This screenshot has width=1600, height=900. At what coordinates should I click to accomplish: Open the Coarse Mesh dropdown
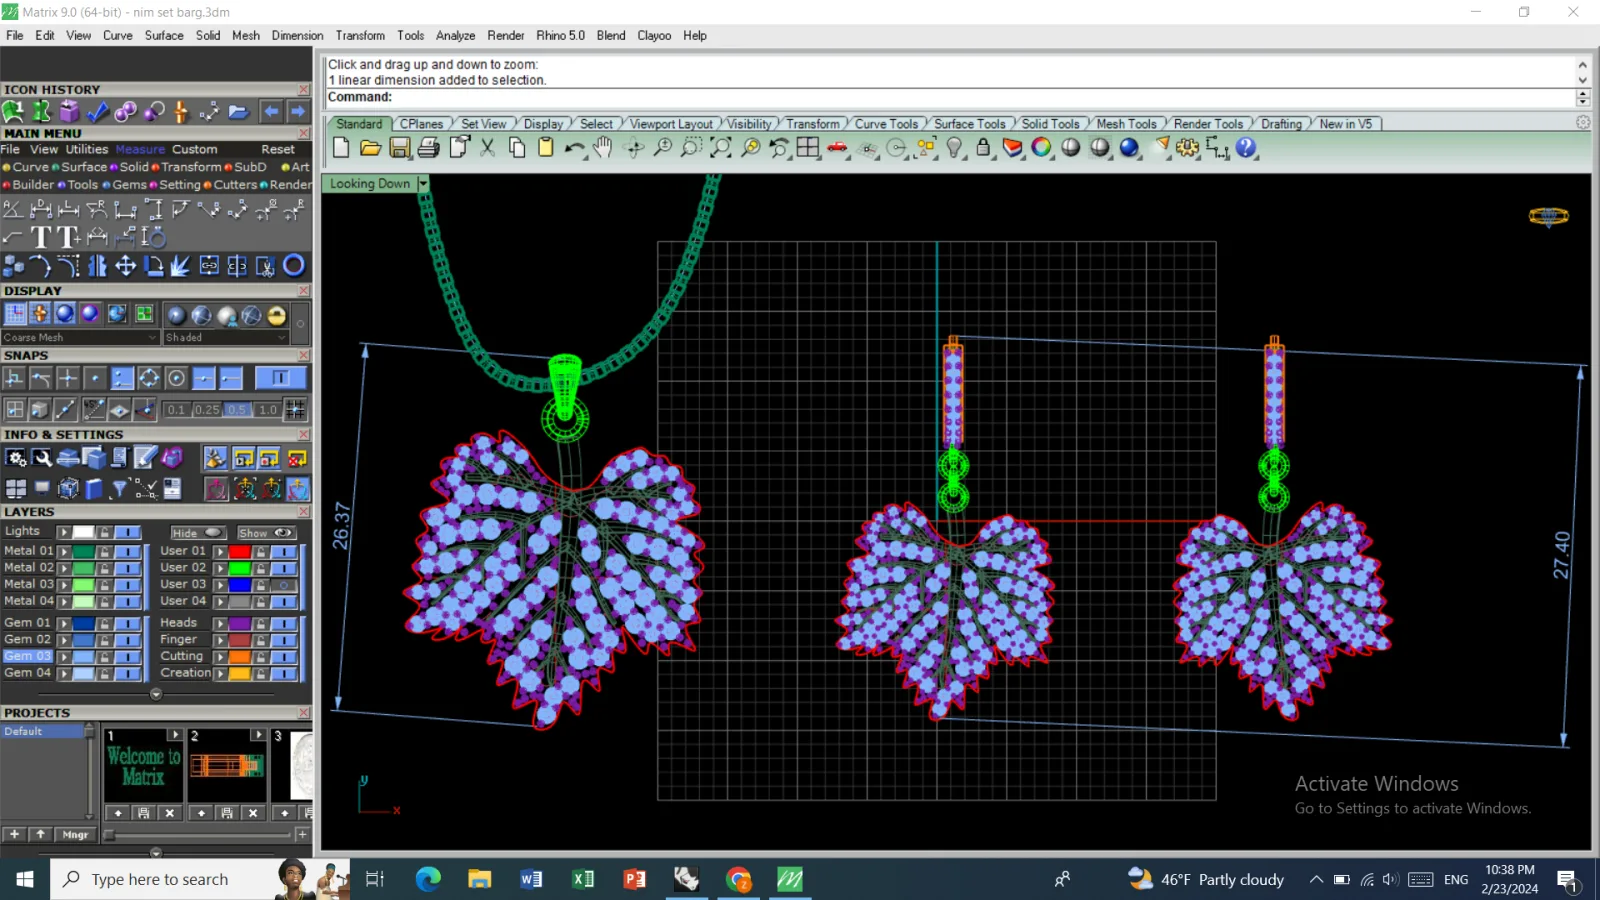80,338
